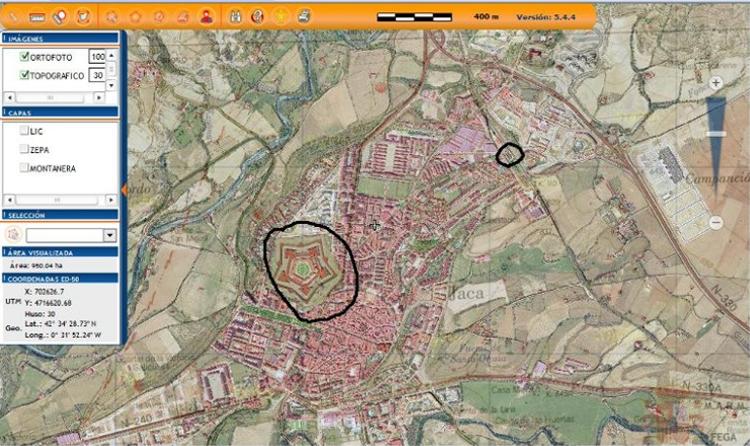Click the zoom out minus button
Image resolution: width=750 pixels, height=446 pixels.
[715, 222]
